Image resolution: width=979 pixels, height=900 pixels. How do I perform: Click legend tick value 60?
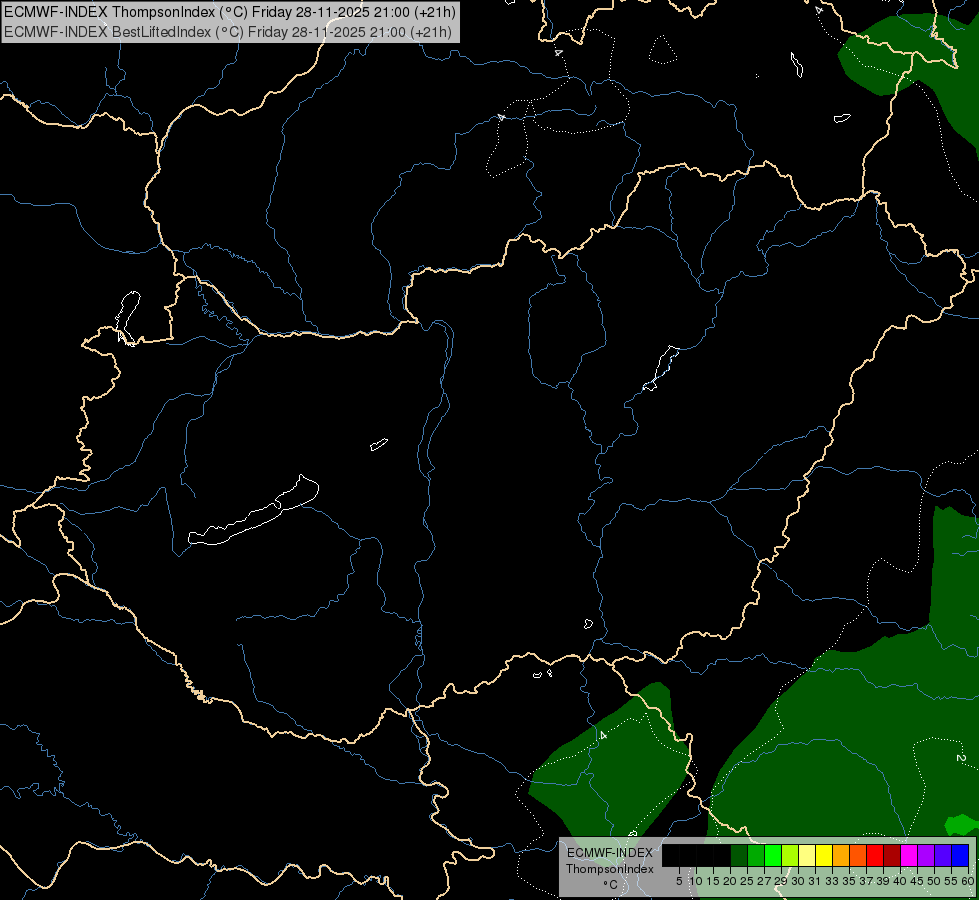point(968,881)
